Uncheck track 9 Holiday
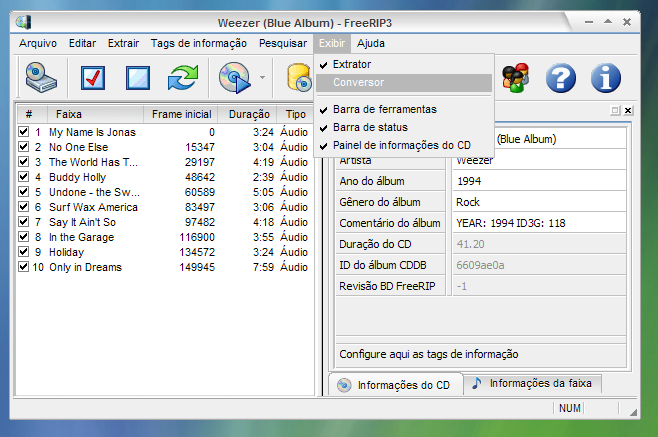The image size is (658, 437). pyautogui.click(x=24, y=252)
